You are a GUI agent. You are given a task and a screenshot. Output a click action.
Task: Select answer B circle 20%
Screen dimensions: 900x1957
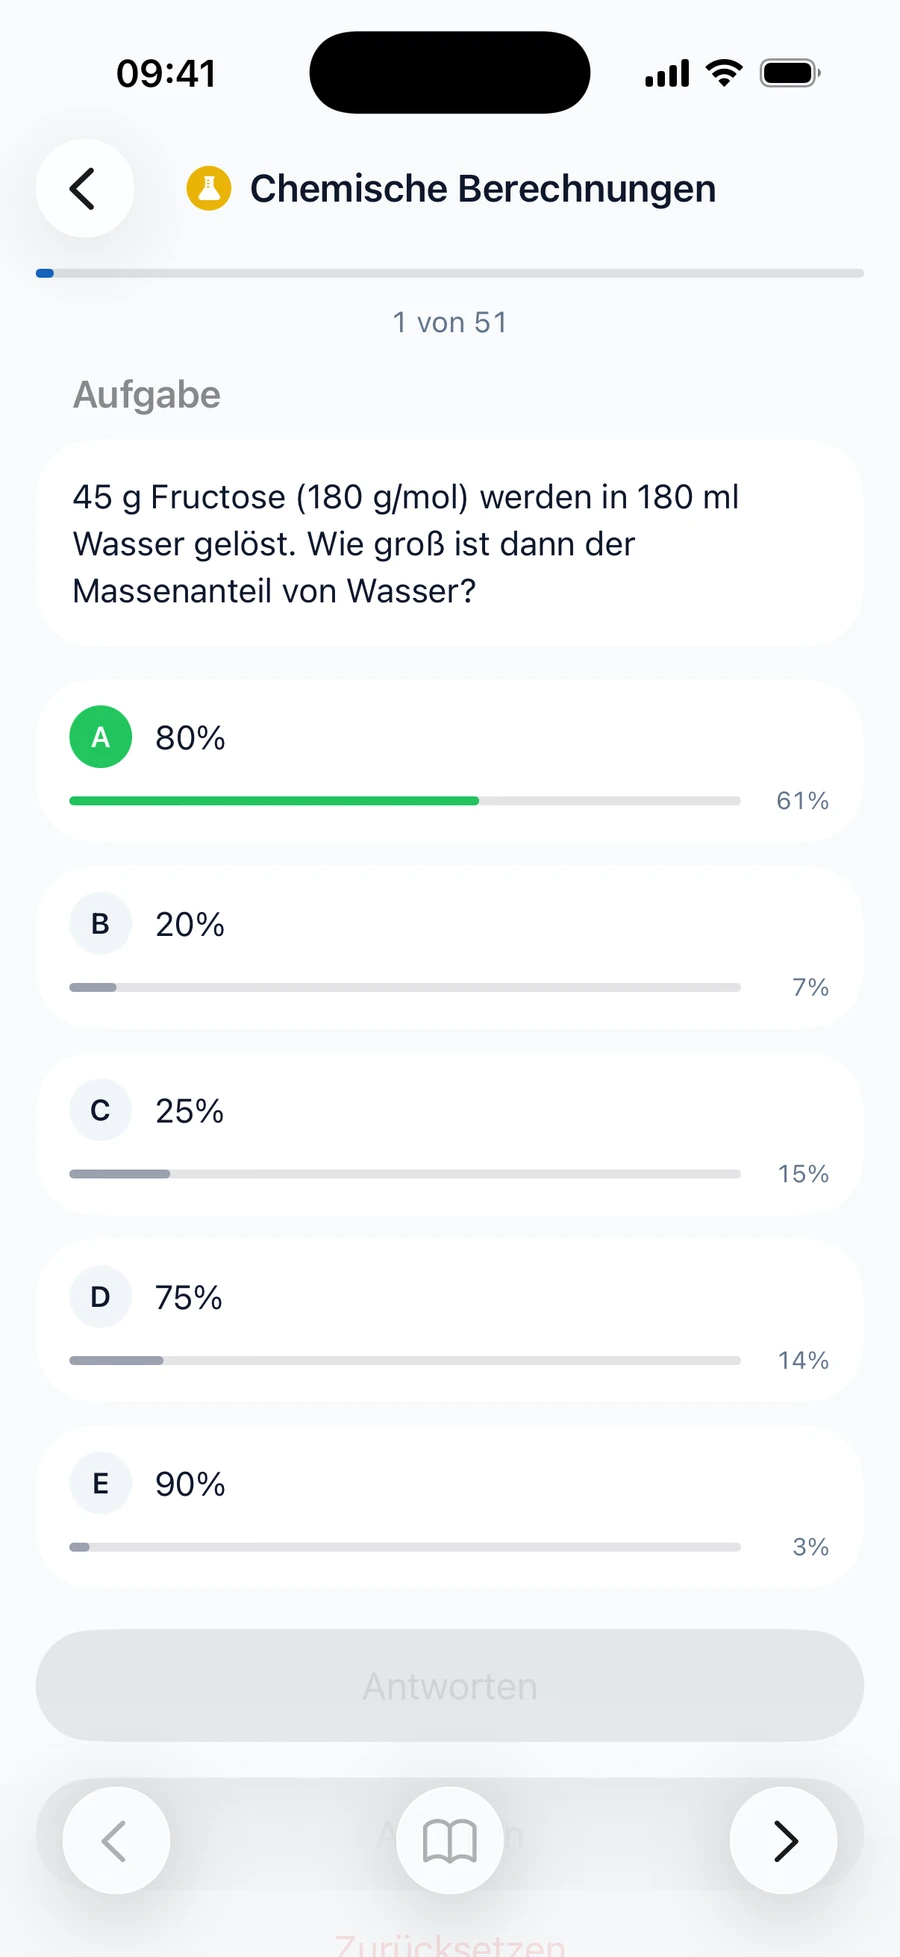click(x=100, y=924)
